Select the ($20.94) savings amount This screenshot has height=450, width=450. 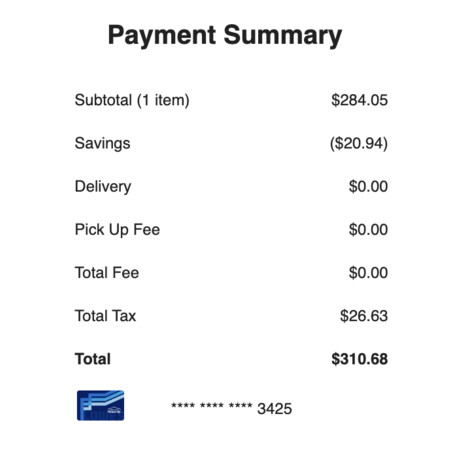(359, 144)
